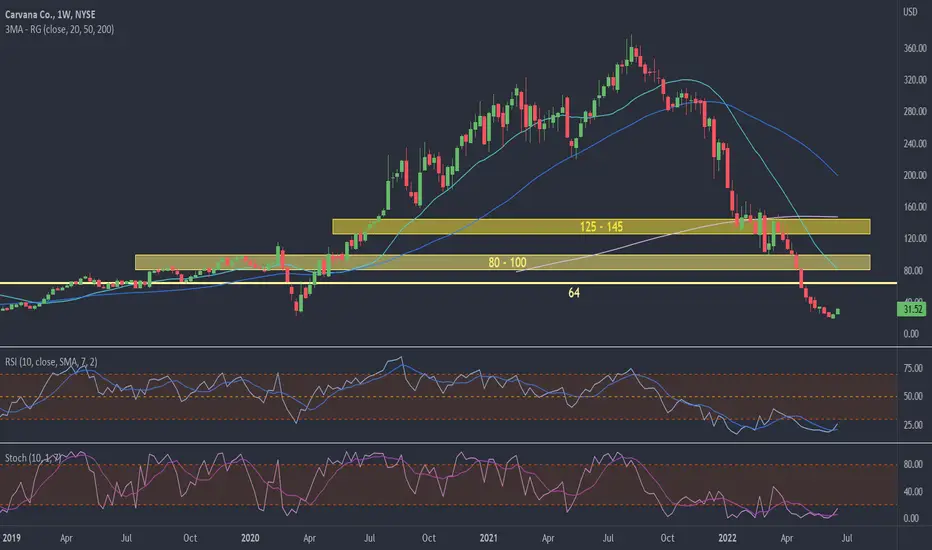Click the 0.00 price axis value

pyautogui.click(x=911, y=334)
